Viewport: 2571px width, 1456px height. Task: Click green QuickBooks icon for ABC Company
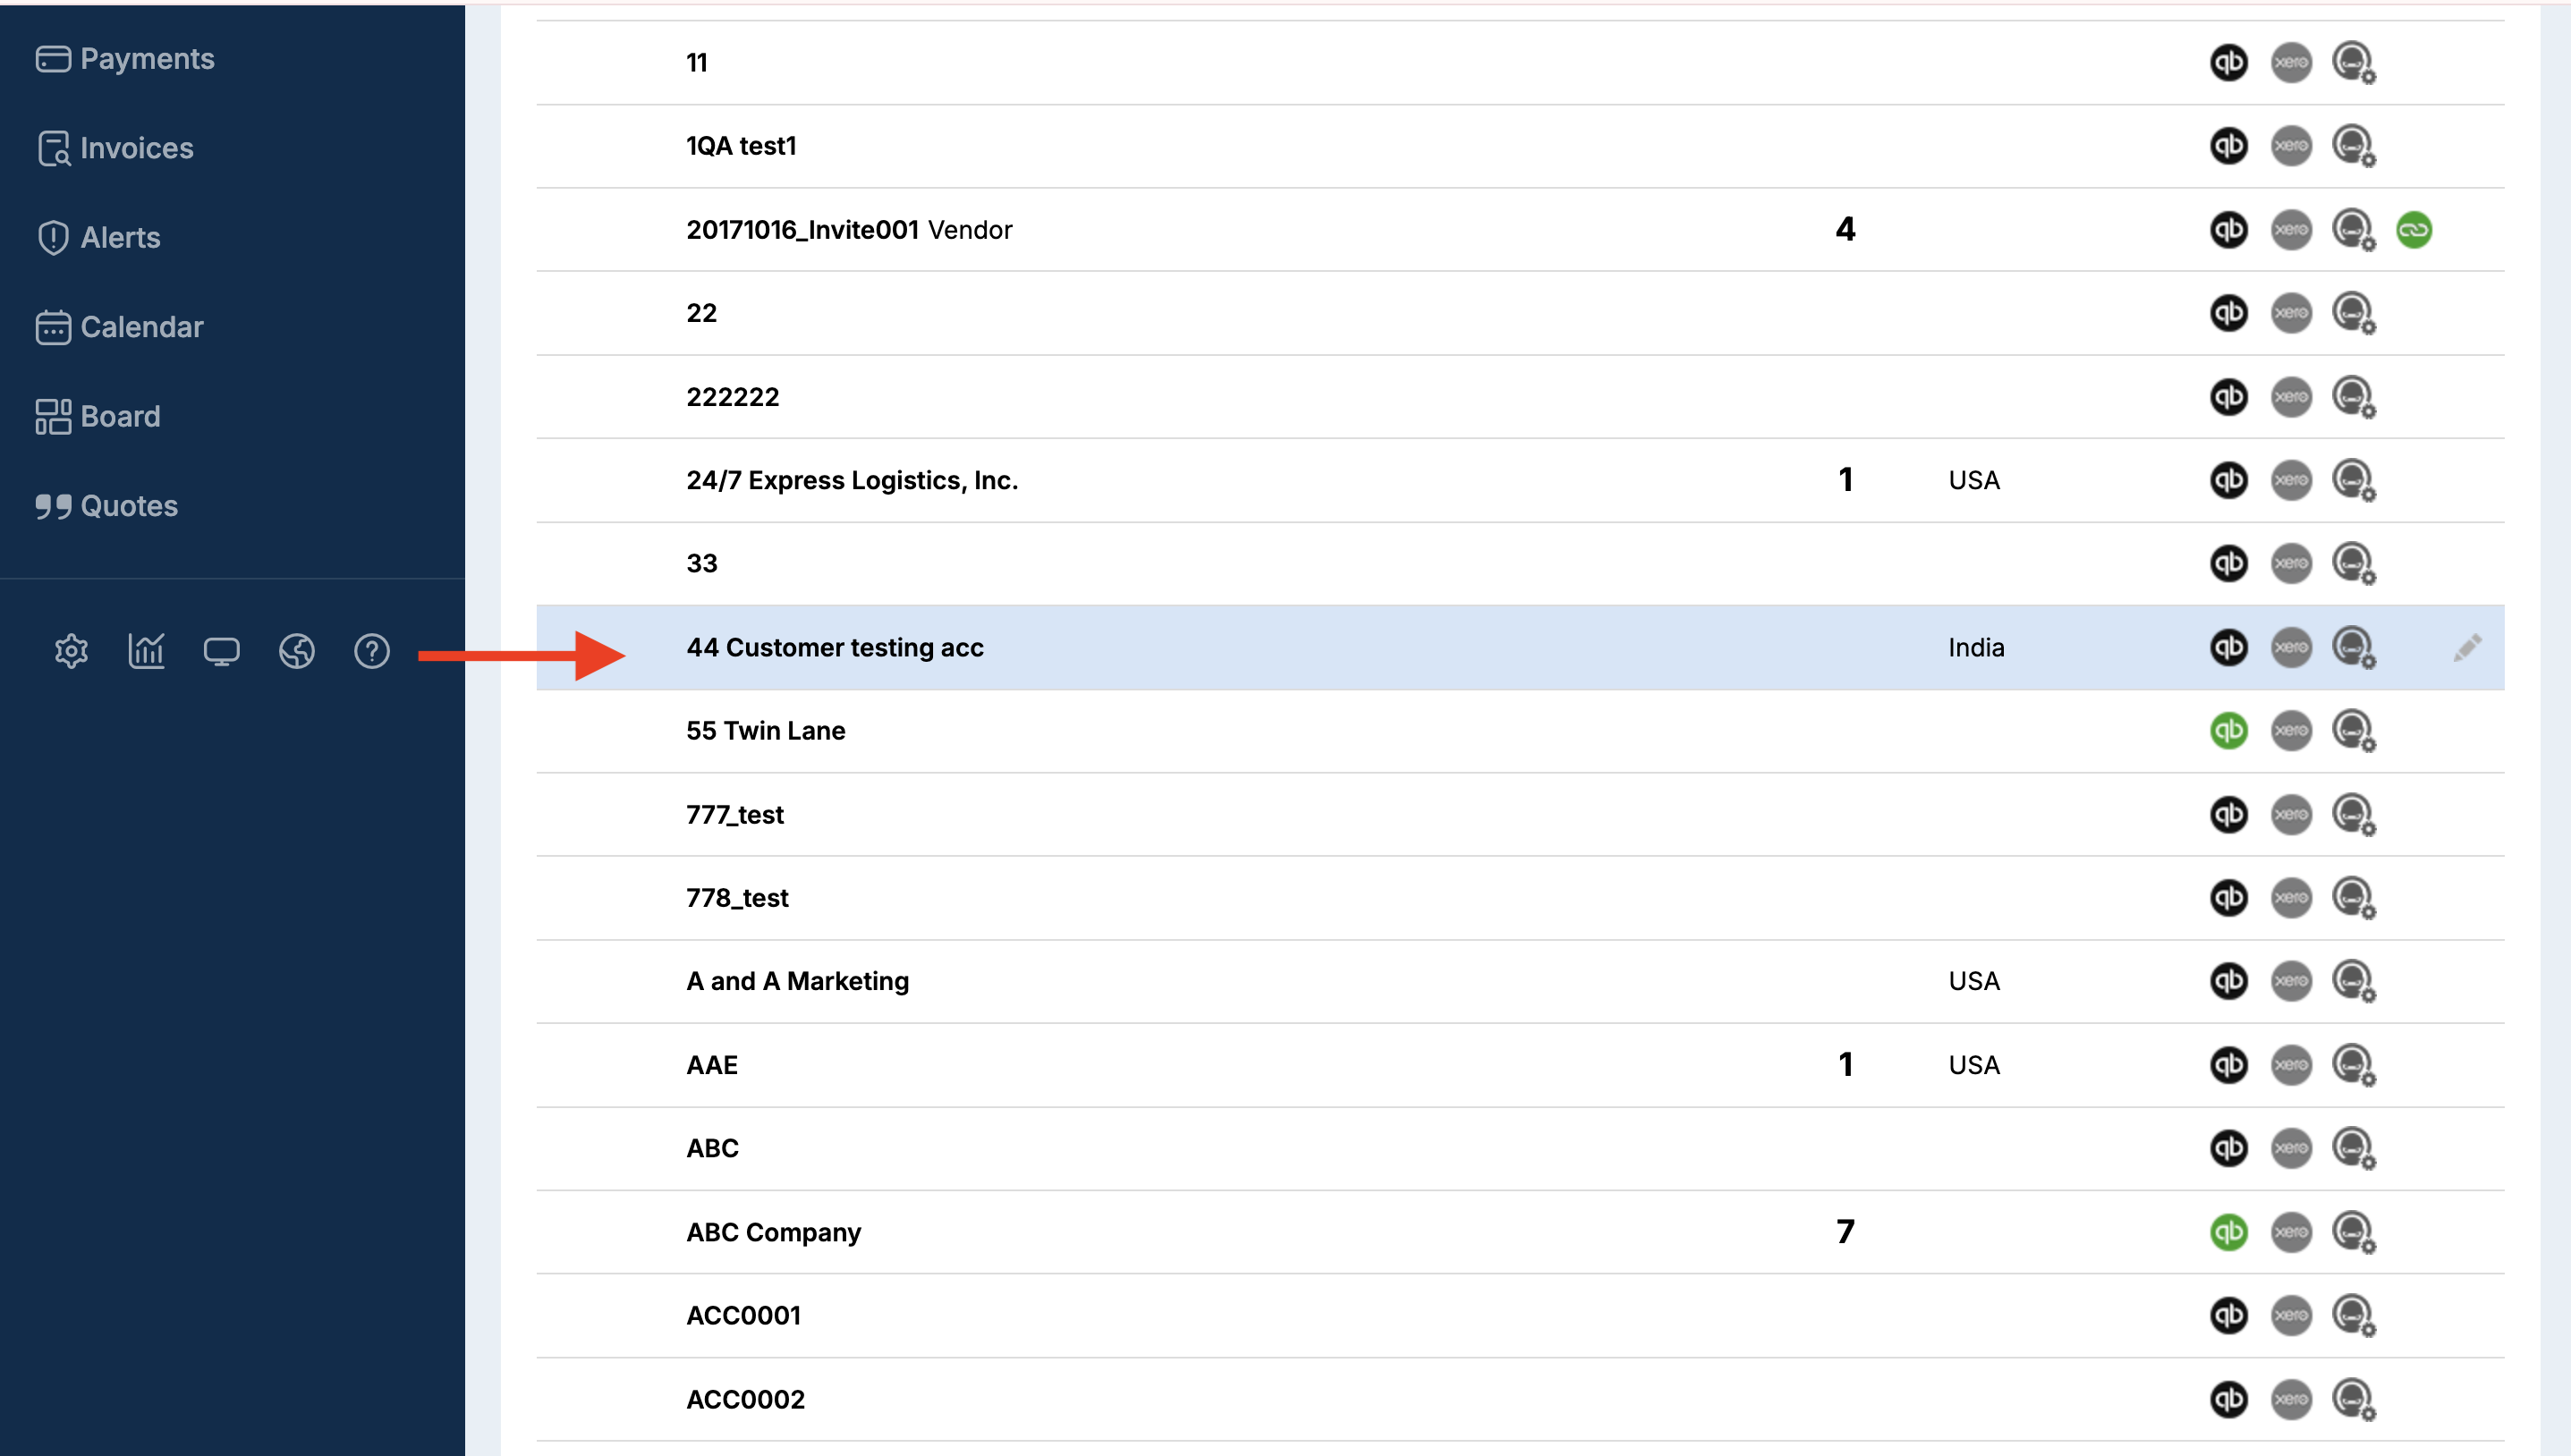(2228, 1232)
